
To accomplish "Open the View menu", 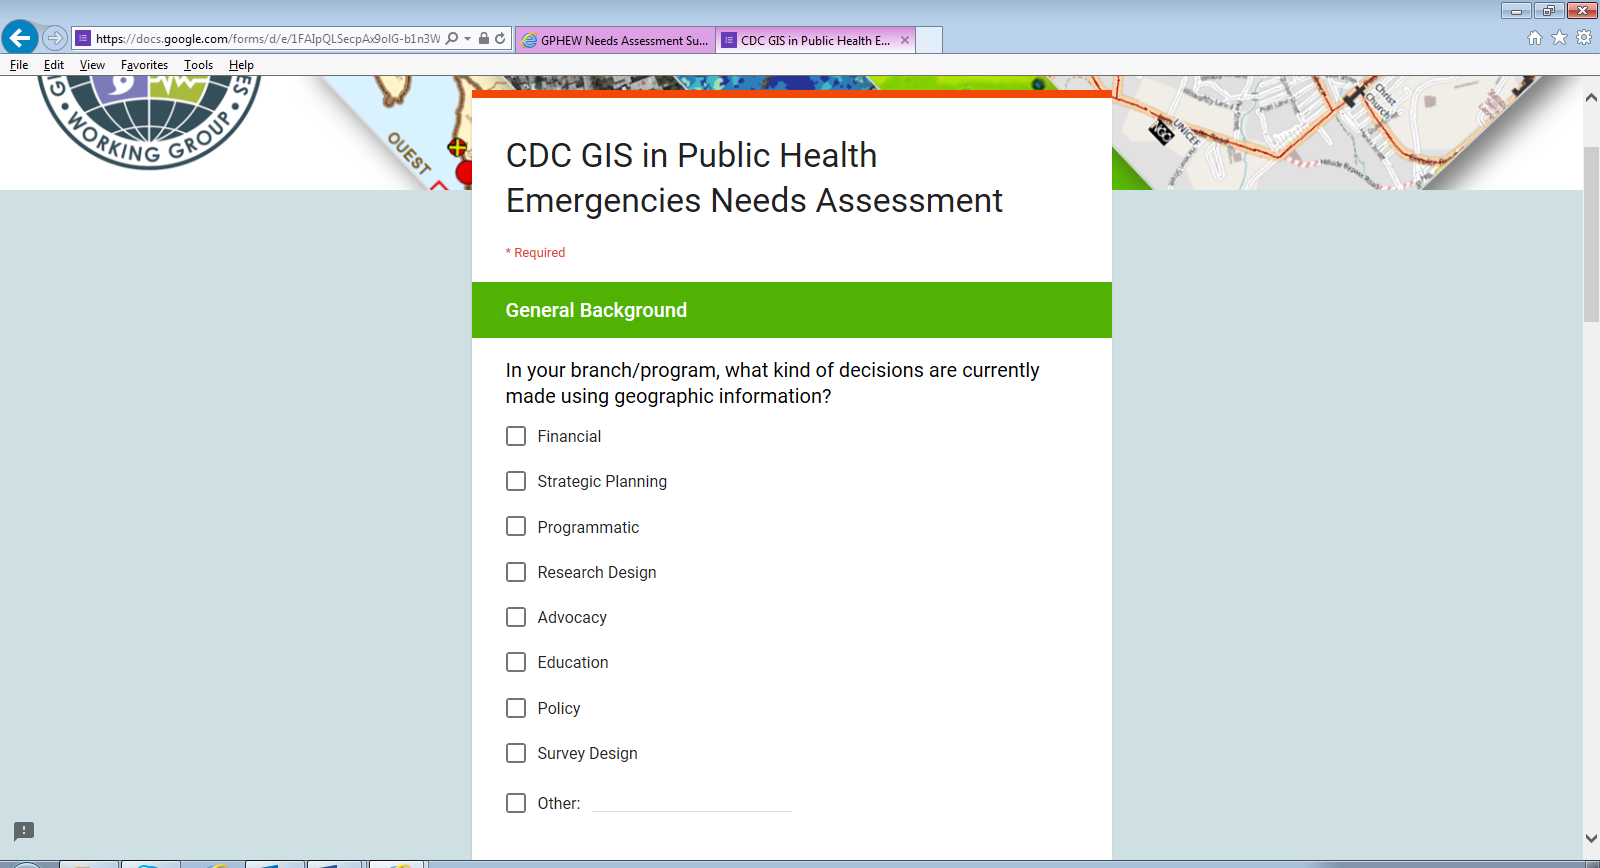I will coord(92,65).
